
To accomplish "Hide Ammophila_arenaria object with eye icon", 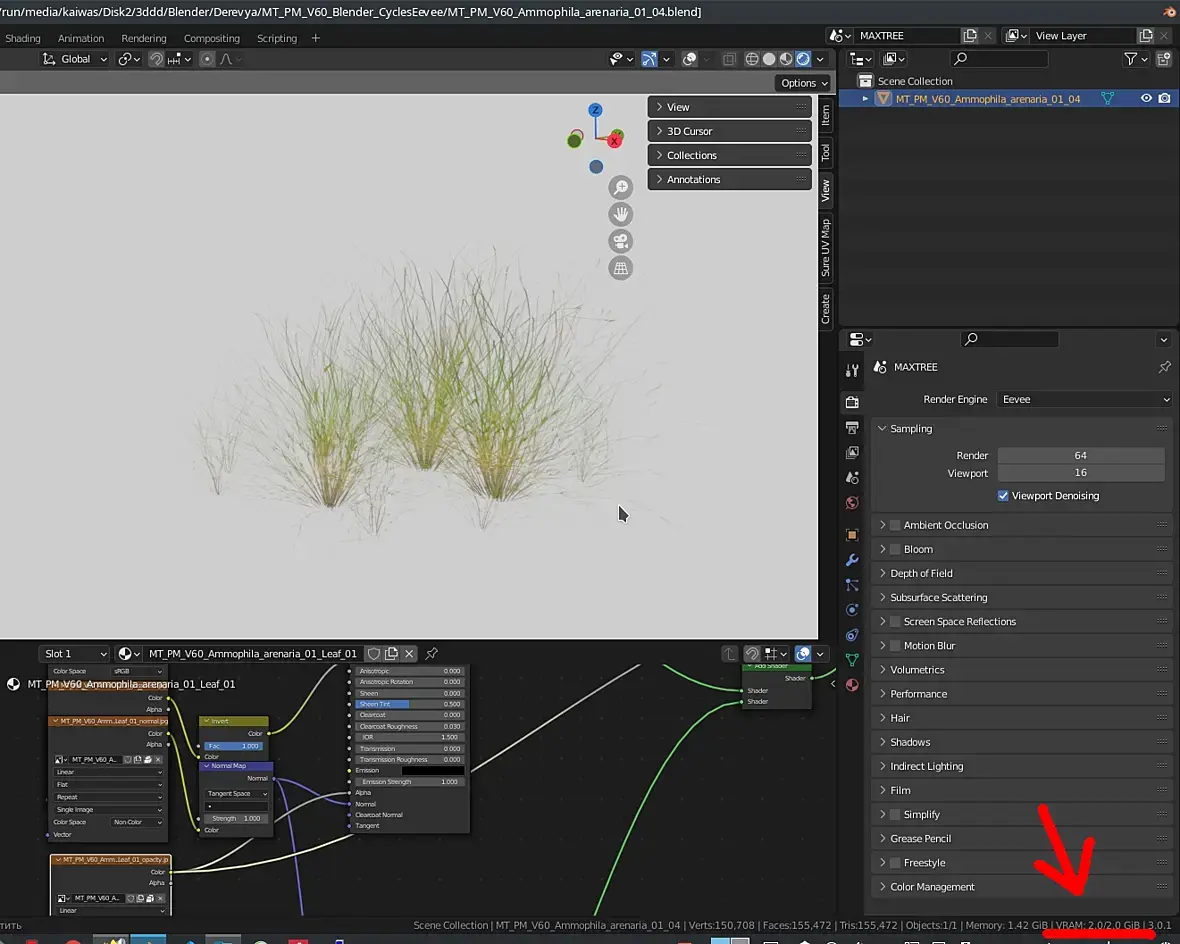I will click(x=1146, y=99).
